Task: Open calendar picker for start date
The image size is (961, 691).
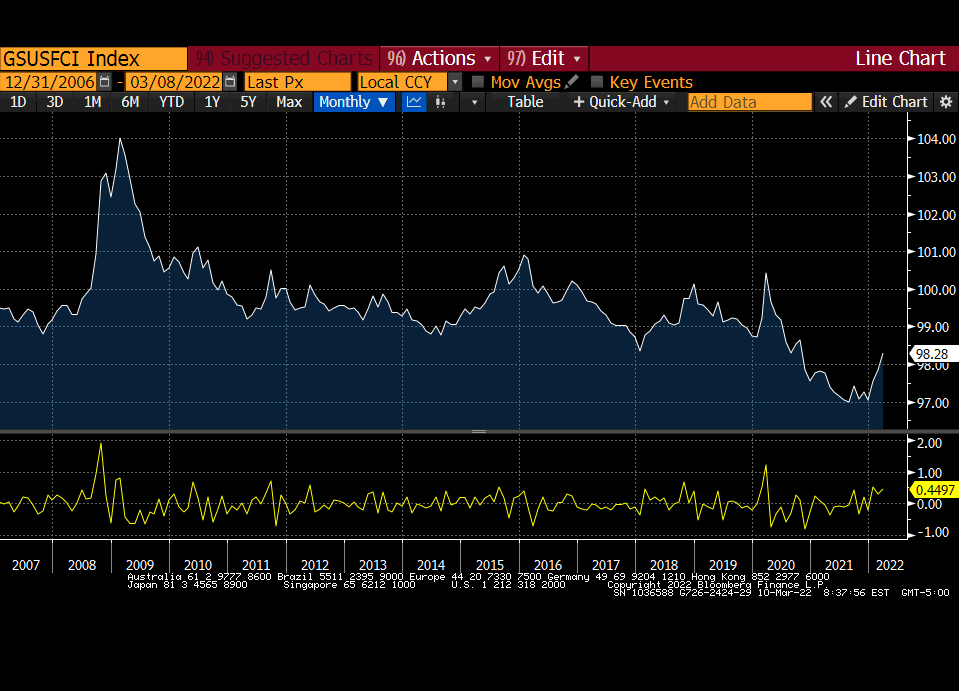Action: (105, 82)
